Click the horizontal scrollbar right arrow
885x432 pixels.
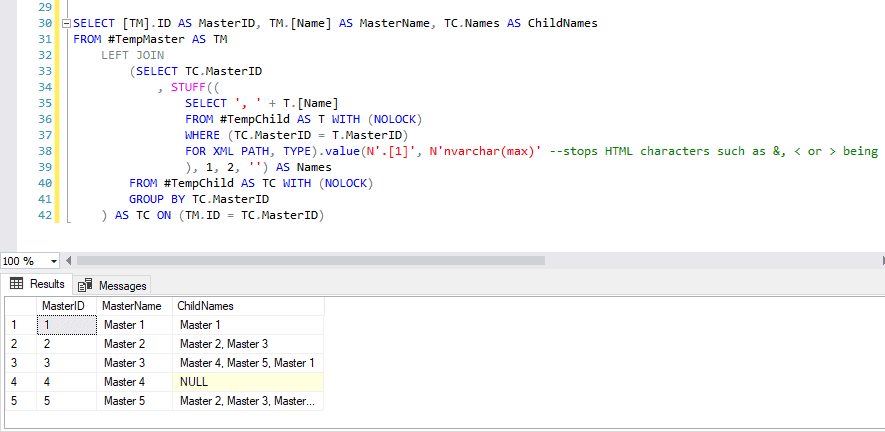882,260
